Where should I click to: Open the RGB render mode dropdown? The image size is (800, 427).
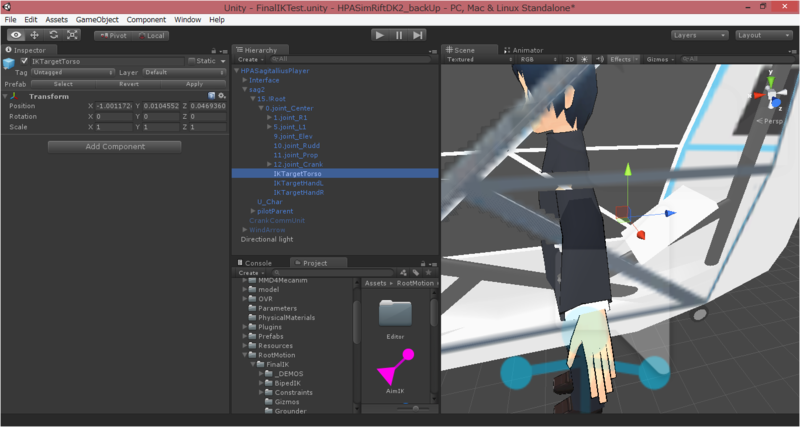[x=539, y=59]
